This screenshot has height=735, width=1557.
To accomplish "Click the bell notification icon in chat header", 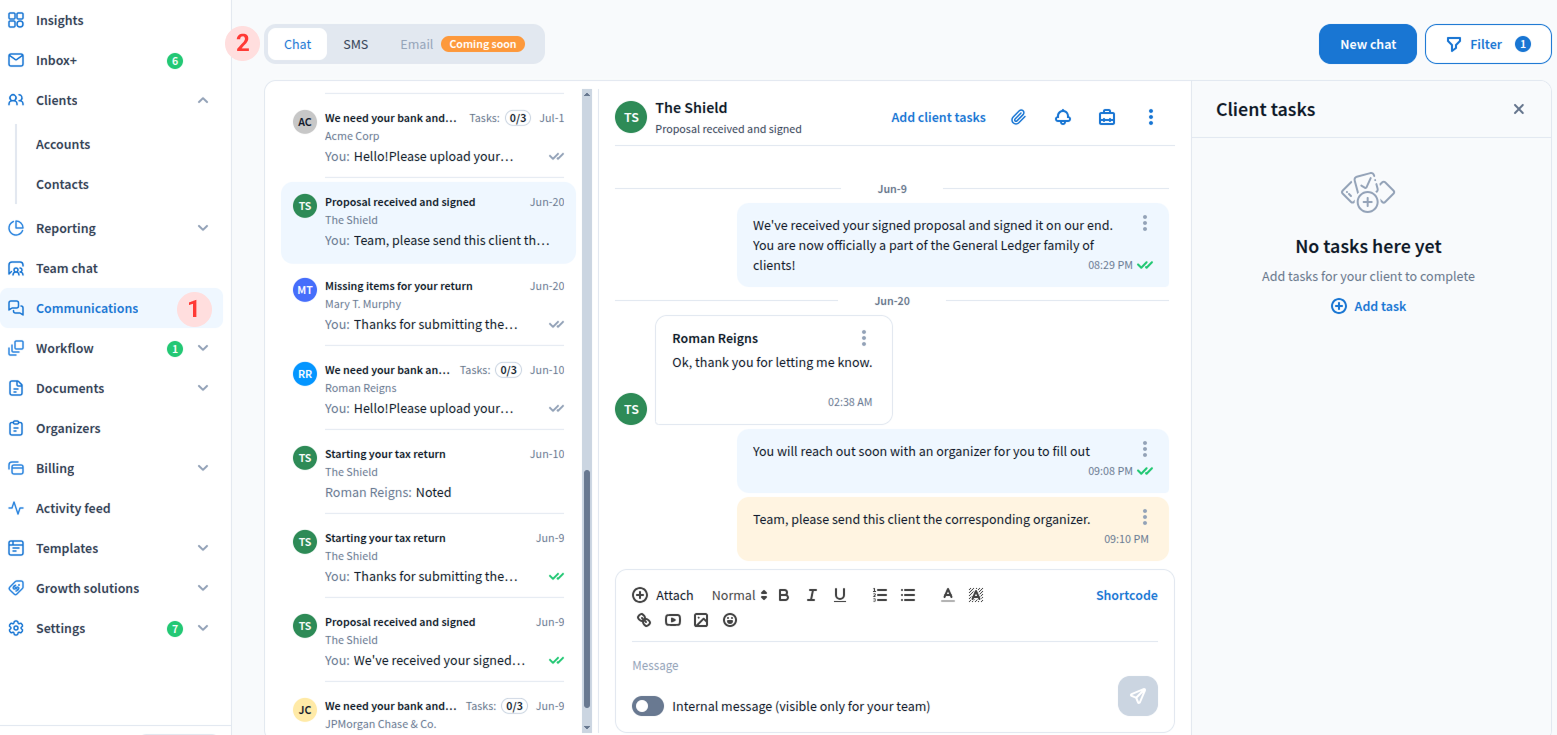I will click(1063, 117).
